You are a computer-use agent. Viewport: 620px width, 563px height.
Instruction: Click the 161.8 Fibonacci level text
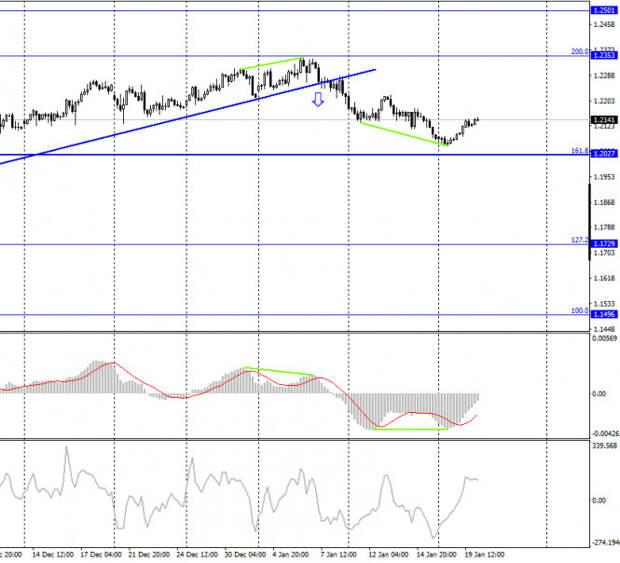pyautogui.click(x=578, y=150)
